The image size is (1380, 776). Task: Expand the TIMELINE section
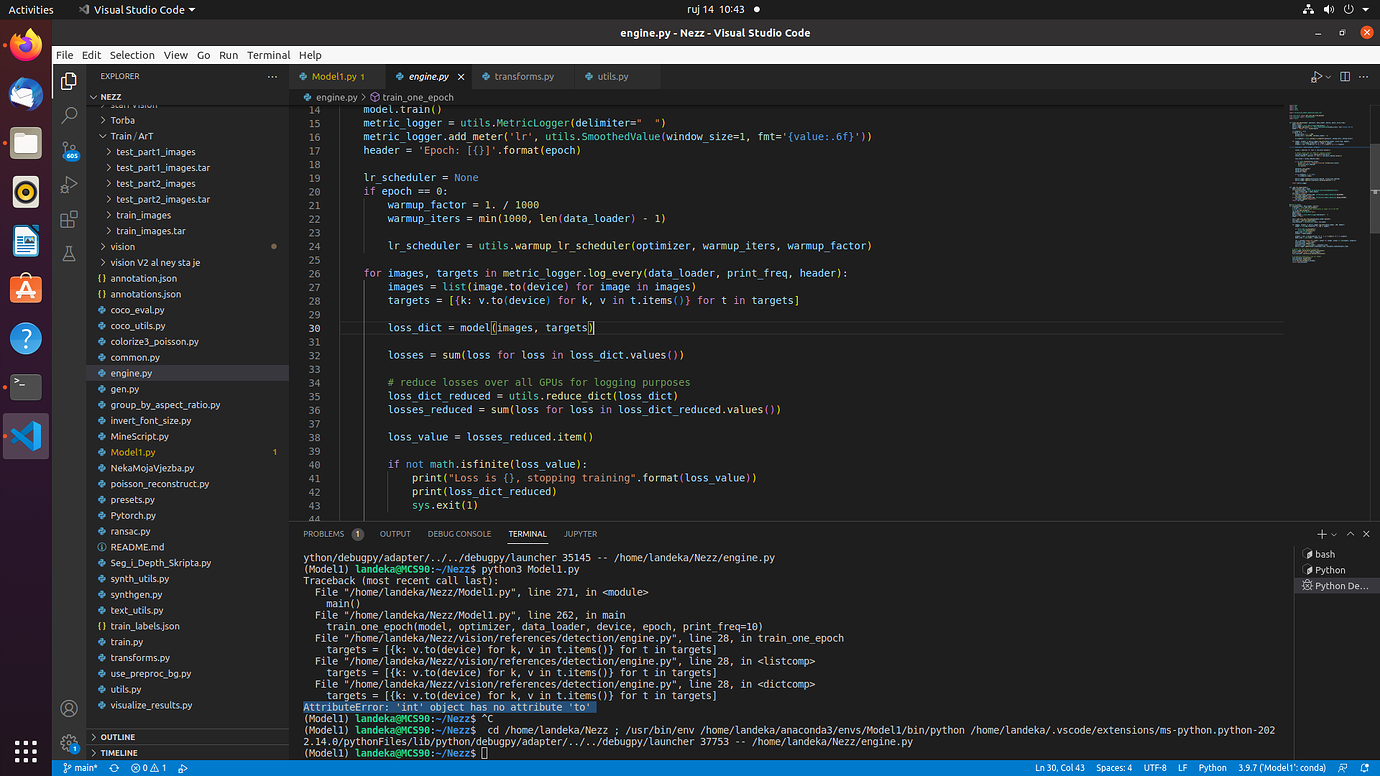click(x=119, y=753)
